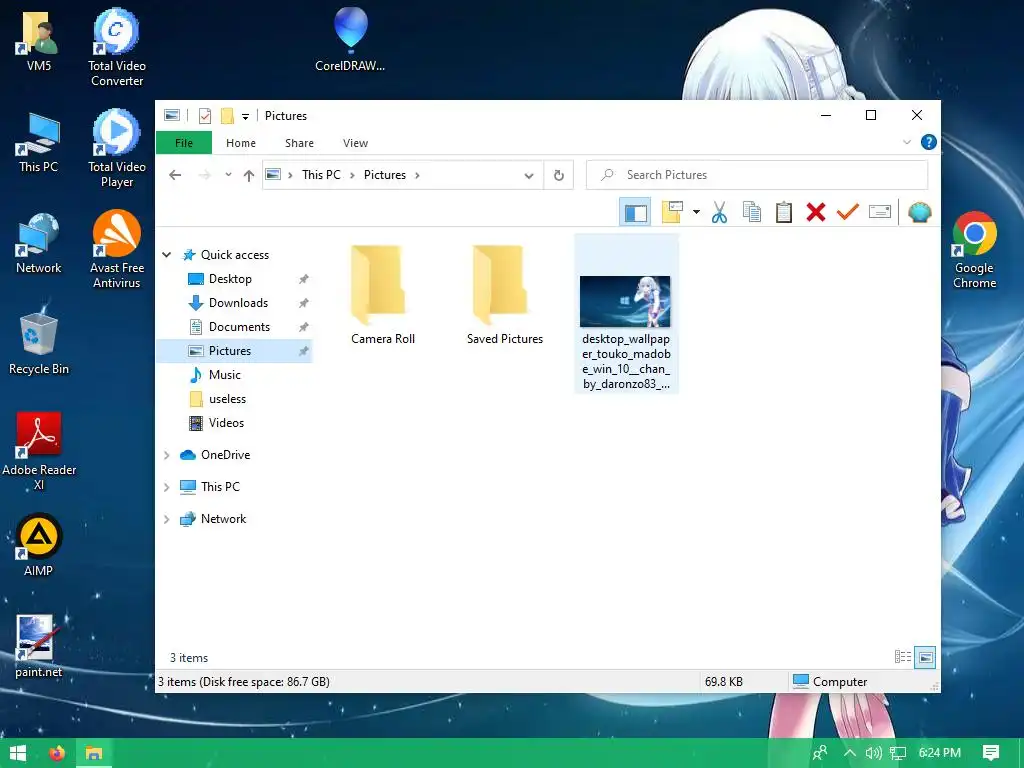1024x768 pixels.
Task: Click the People icon in taskbar
Action: 820,753
